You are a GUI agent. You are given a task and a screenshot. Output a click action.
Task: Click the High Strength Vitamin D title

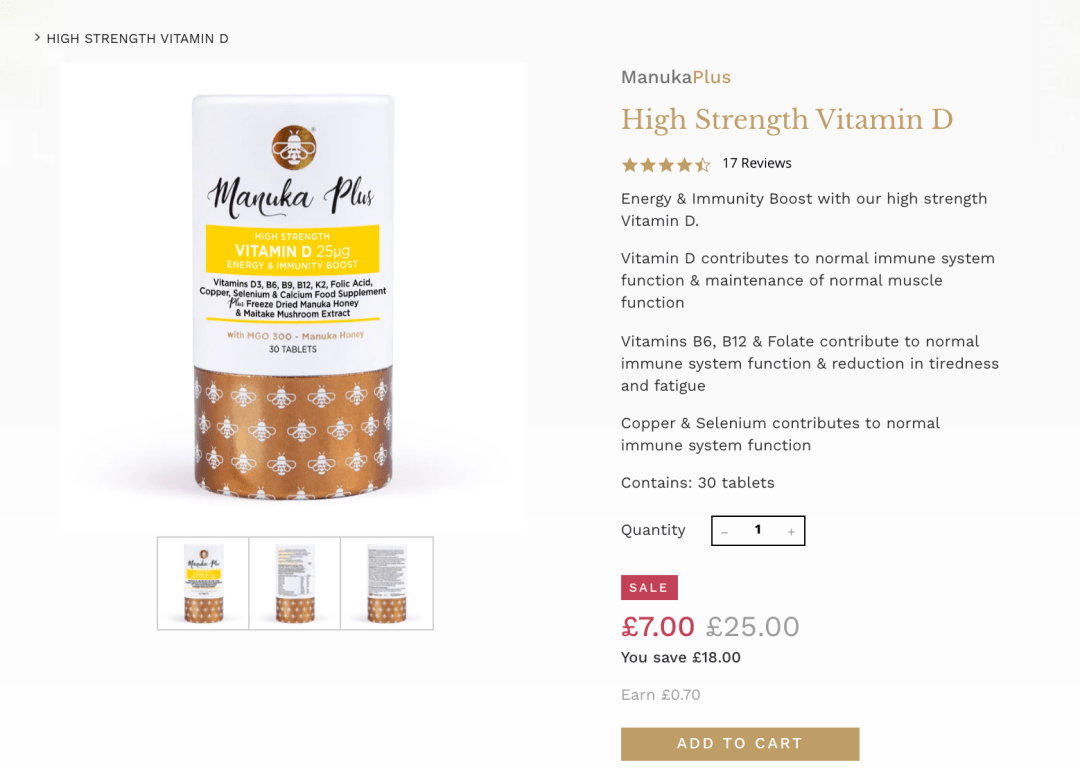click(786, 120)
